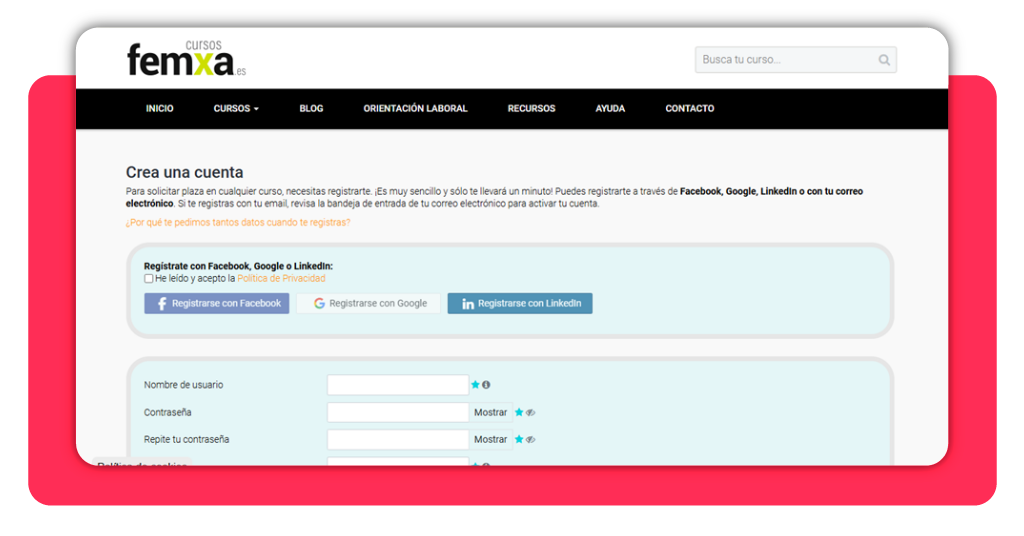Click info icon beside Nombre de usuario
1024x536 pixels.
pyautogui.click(x=486, y=385)
